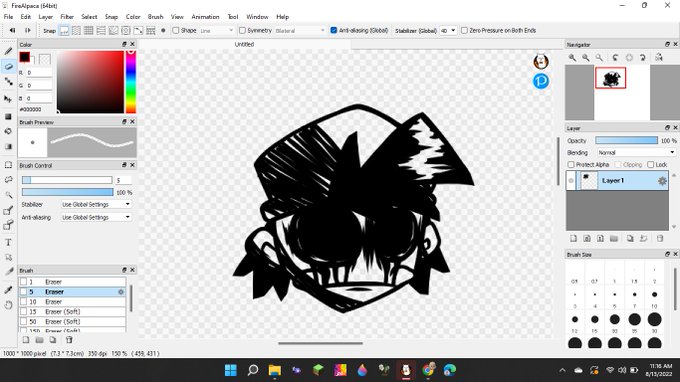
Task: Tick the checkbox of the 10 Eraser brush
Action: point(23,302)
